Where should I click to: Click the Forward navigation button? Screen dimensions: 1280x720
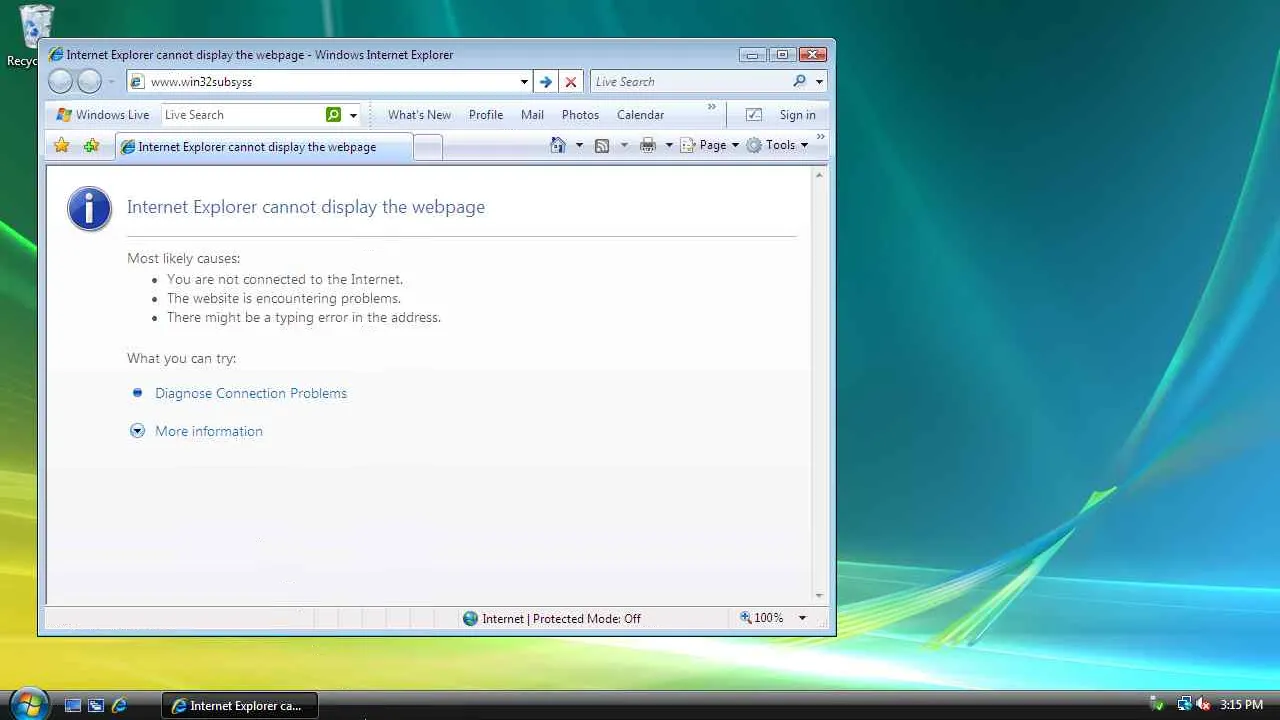pos(90,82)
